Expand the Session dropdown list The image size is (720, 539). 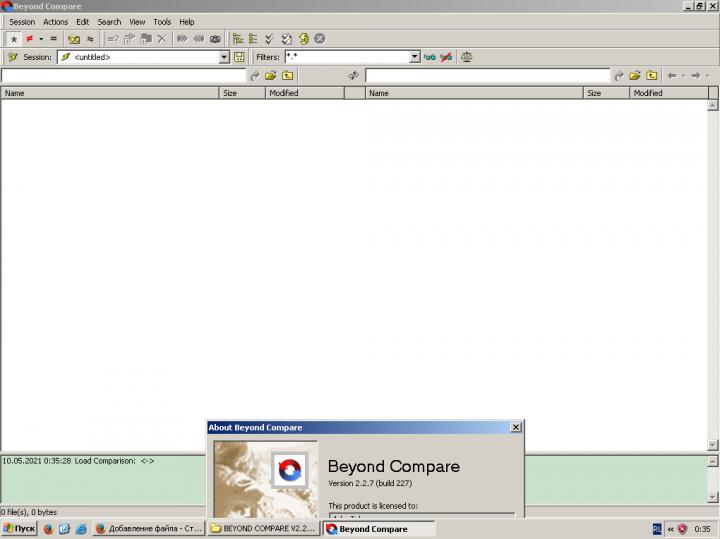[x=224, y=57]
